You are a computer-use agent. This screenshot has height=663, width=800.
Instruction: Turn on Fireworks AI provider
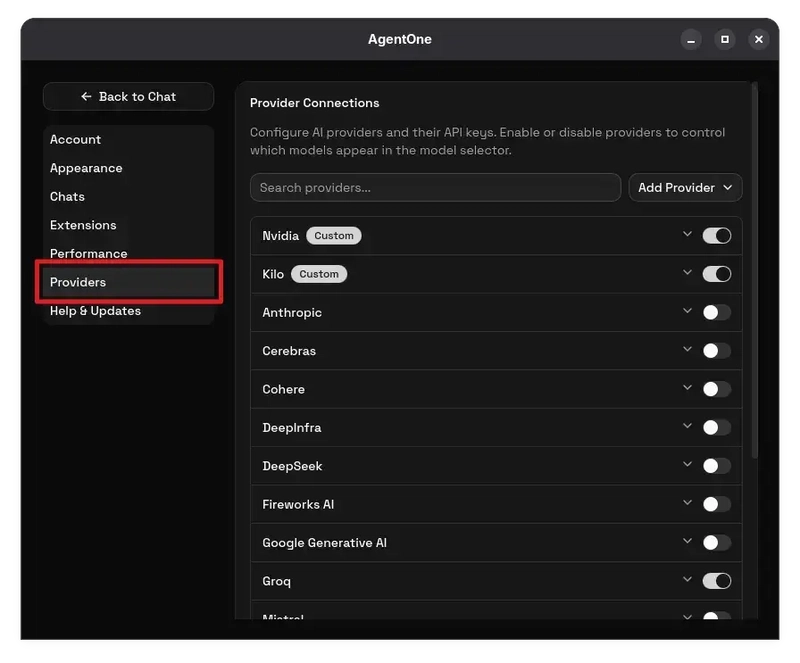[716, 504]
